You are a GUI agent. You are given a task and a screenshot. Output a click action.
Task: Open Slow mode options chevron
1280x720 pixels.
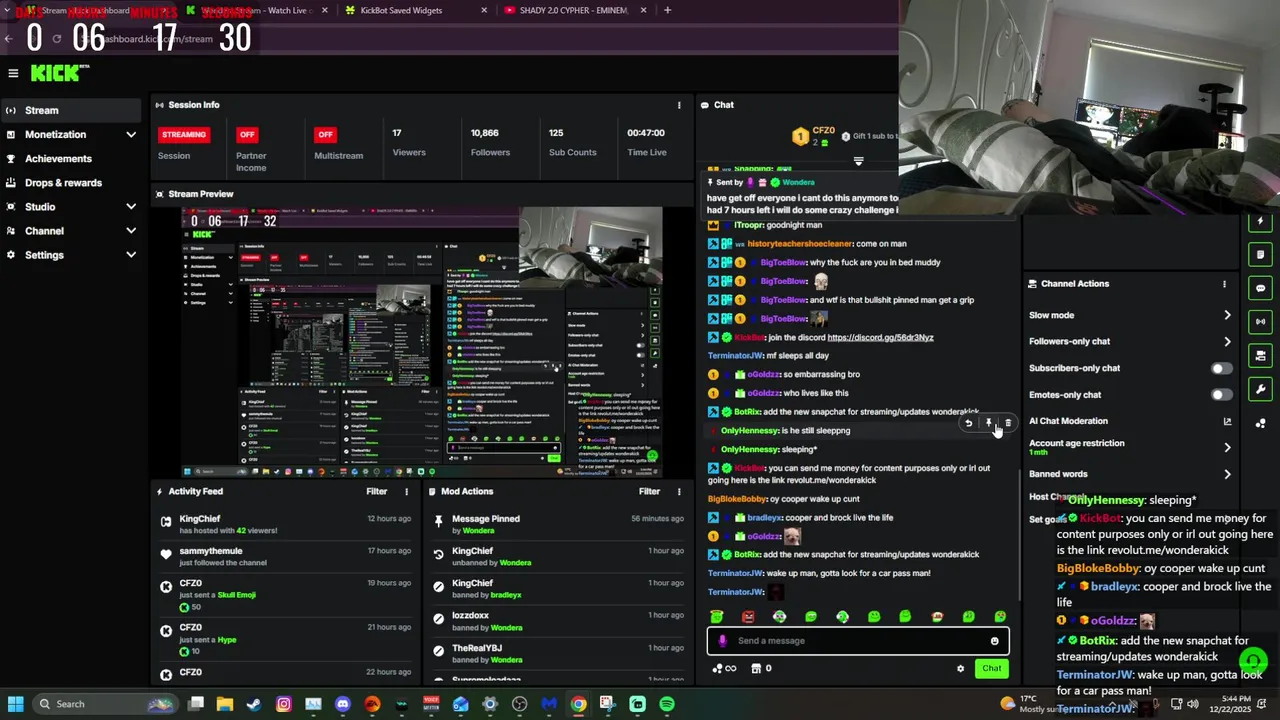coord(1227,315)
